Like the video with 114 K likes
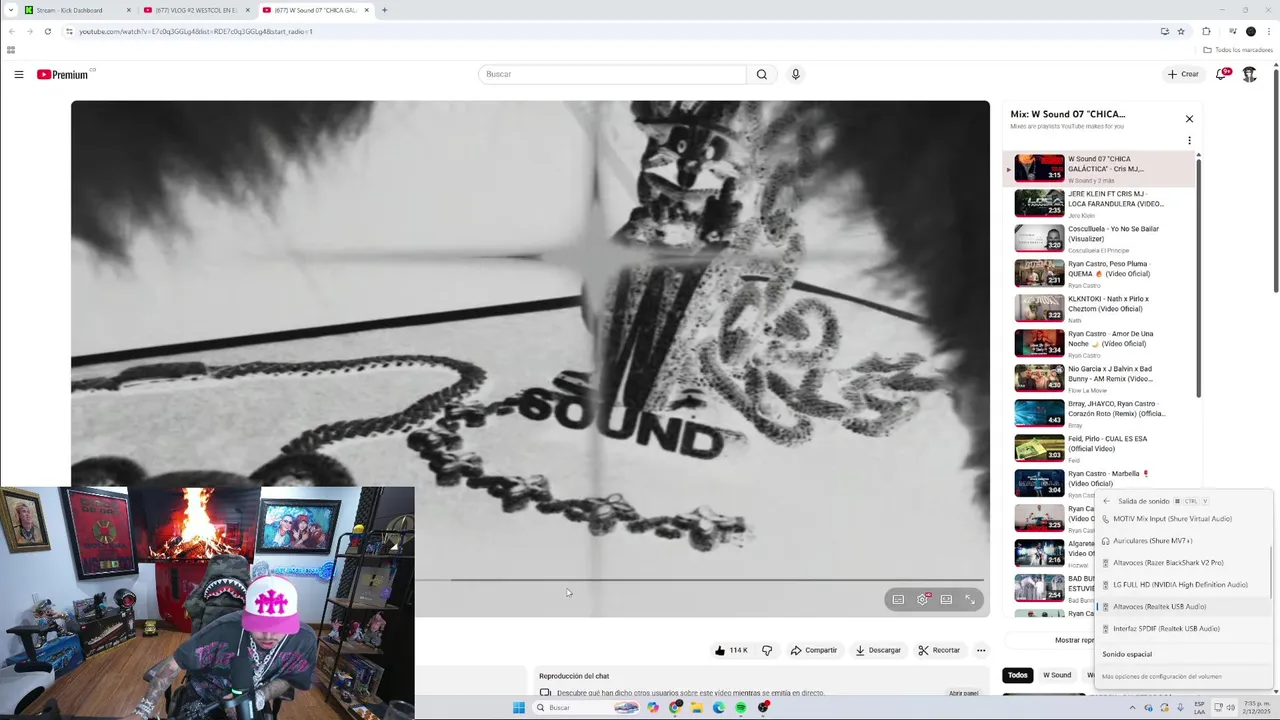This screenshot has width=1280, height=720. (x=731, y=650)
